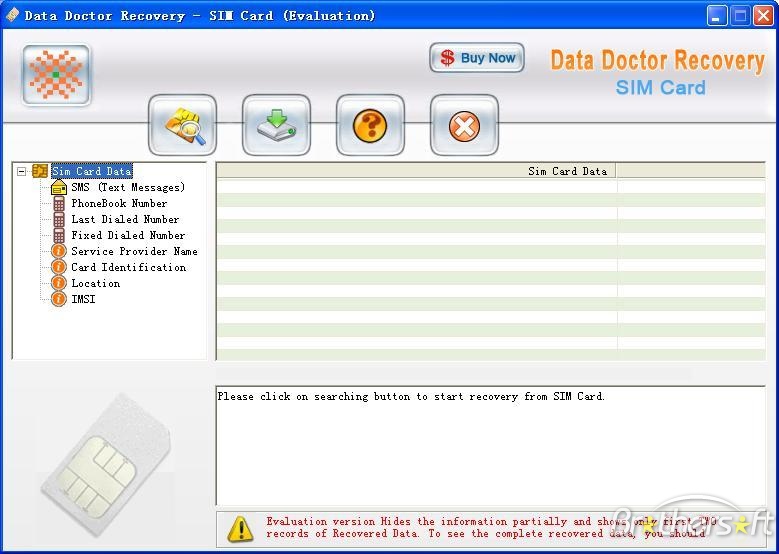Click the Buy Now button
Viewport: 779px width, 554px height.
point(477,58)
